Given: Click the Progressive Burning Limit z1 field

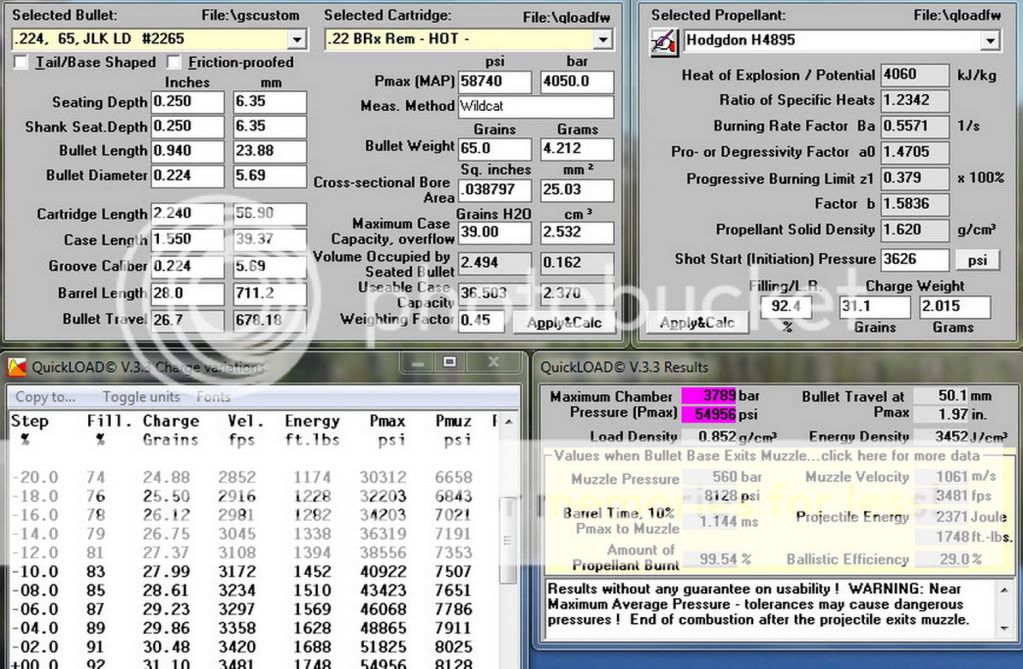Looking at the screenshot, I should click(x=915, y=179).
